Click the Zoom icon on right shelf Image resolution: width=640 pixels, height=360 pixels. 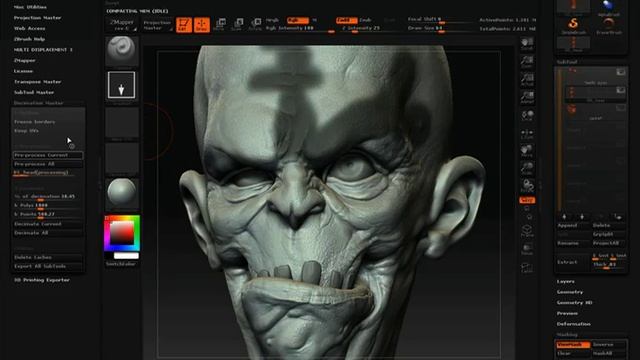pyautogui.click(x=527, y=62)
